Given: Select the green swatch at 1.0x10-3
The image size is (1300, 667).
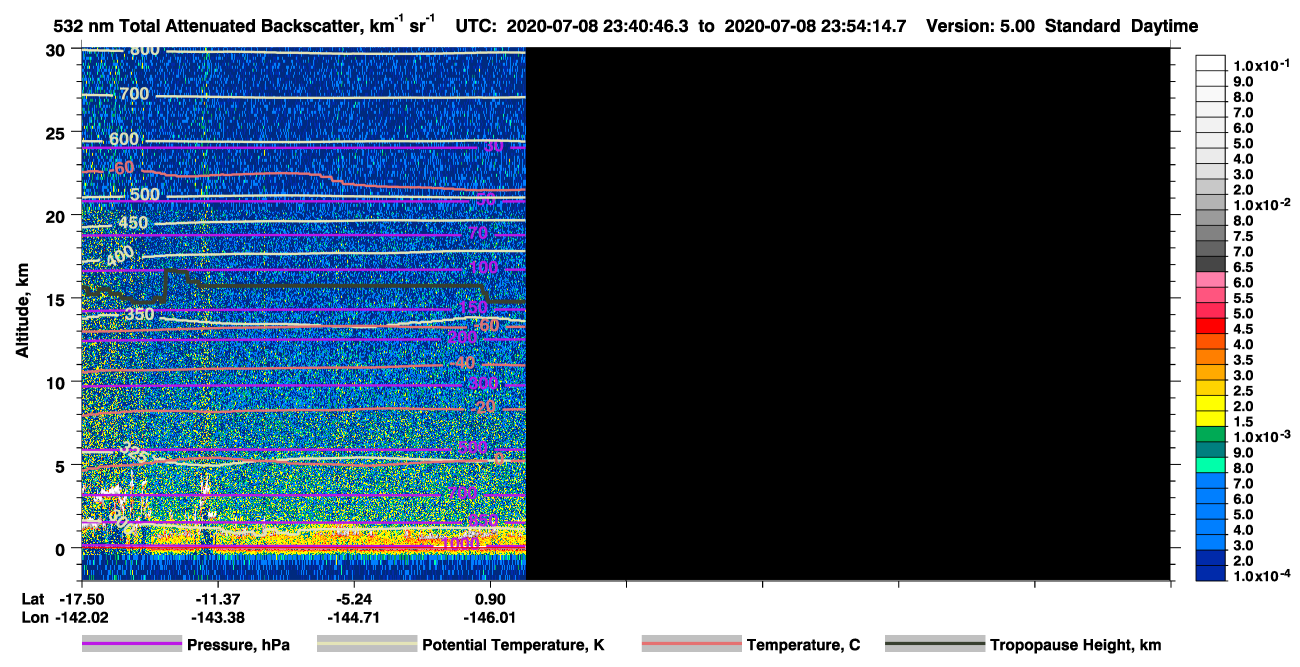Looking at the screenshot, I should (1211, 436).
